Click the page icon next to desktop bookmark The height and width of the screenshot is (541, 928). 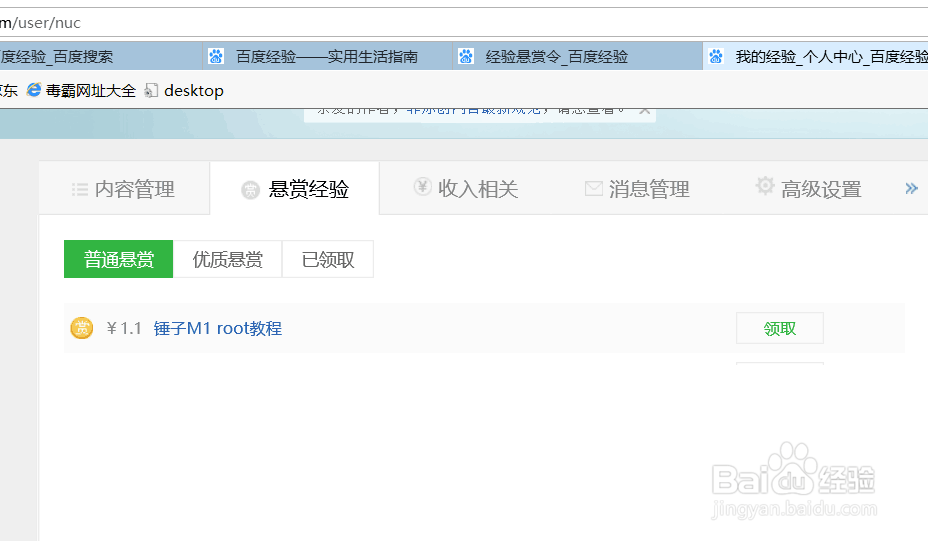coord(152,90)
